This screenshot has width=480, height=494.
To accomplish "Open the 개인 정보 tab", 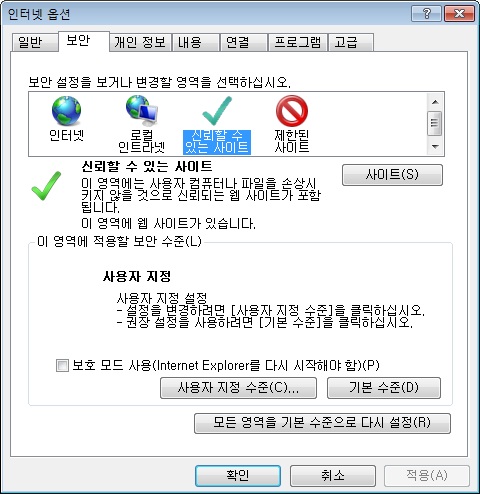I will pos(140,42).
